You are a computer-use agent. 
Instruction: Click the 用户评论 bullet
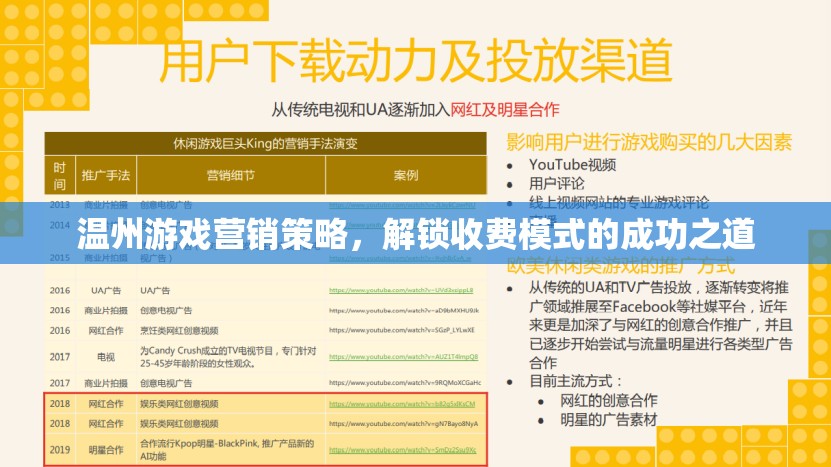[x=556, y=183]
